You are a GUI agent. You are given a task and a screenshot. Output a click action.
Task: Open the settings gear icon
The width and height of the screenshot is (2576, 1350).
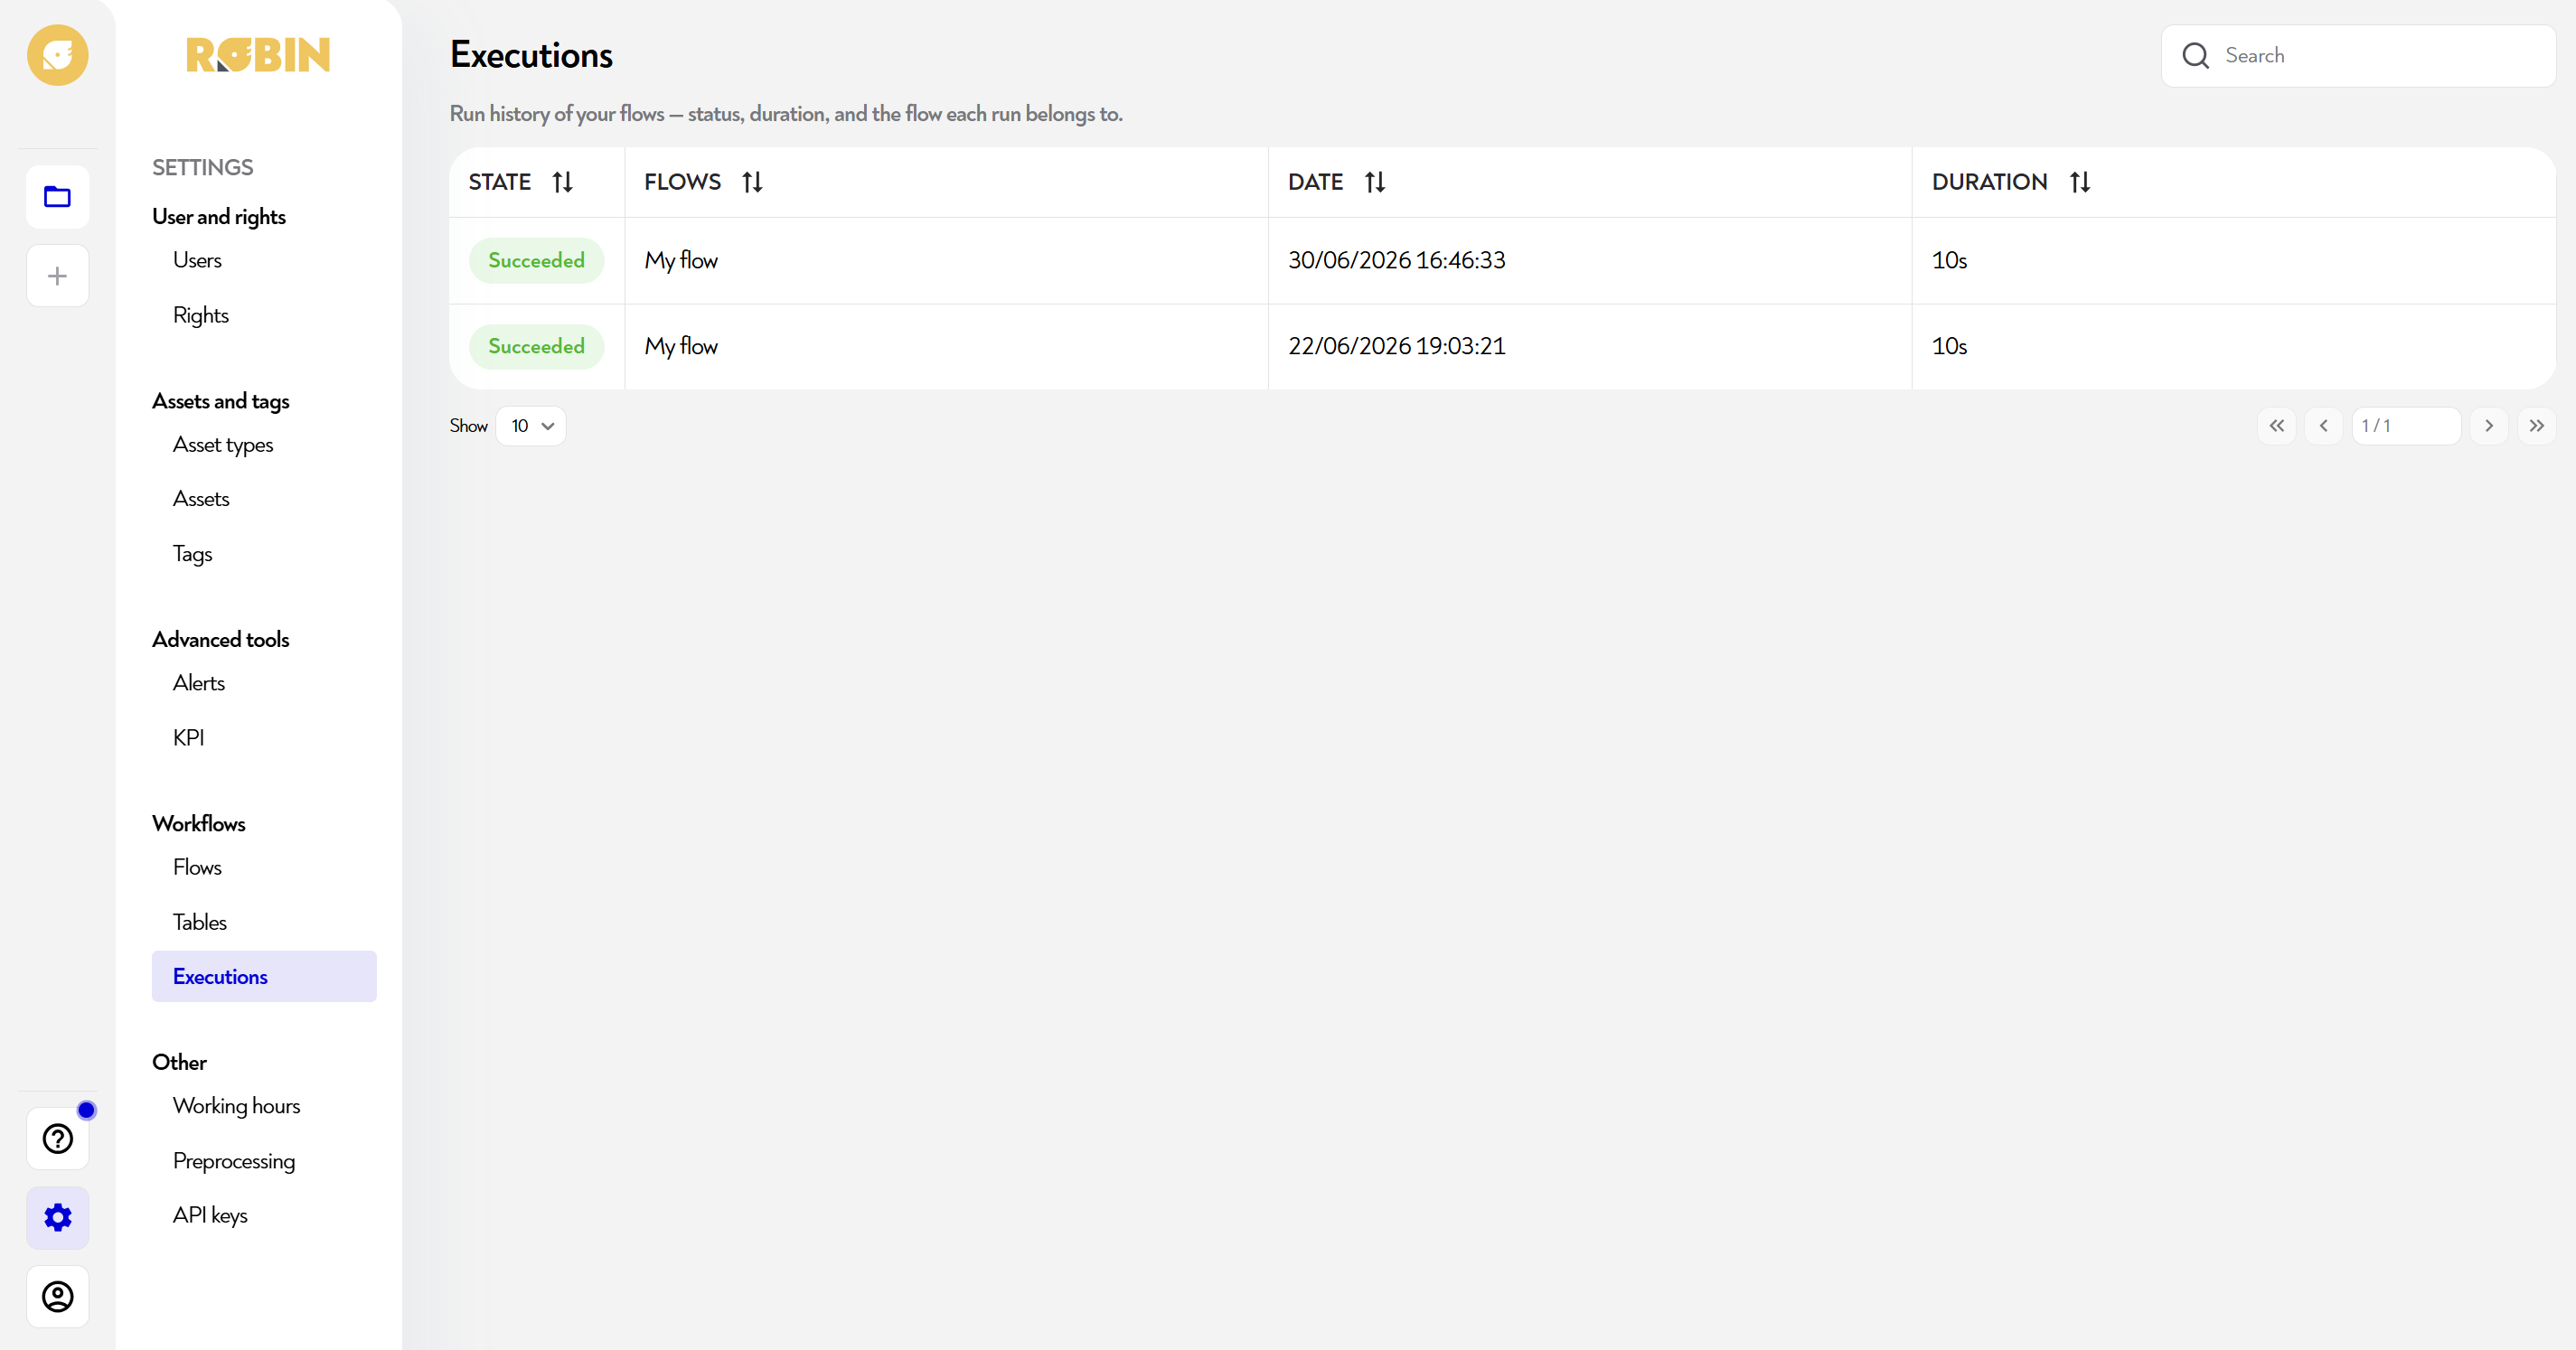point(57,1218)
